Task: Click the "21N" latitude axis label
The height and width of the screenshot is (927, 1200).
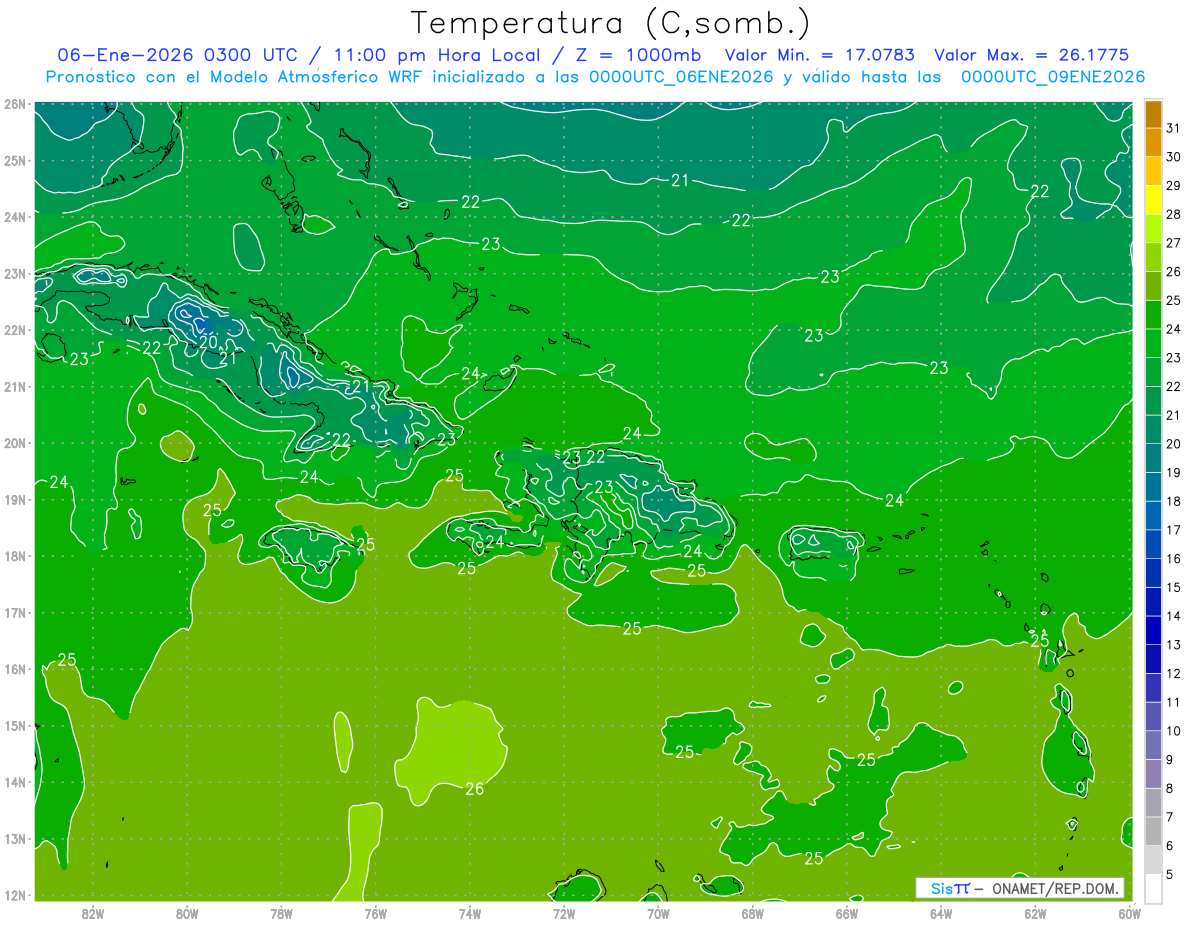Action: click(x=15, y=387)
